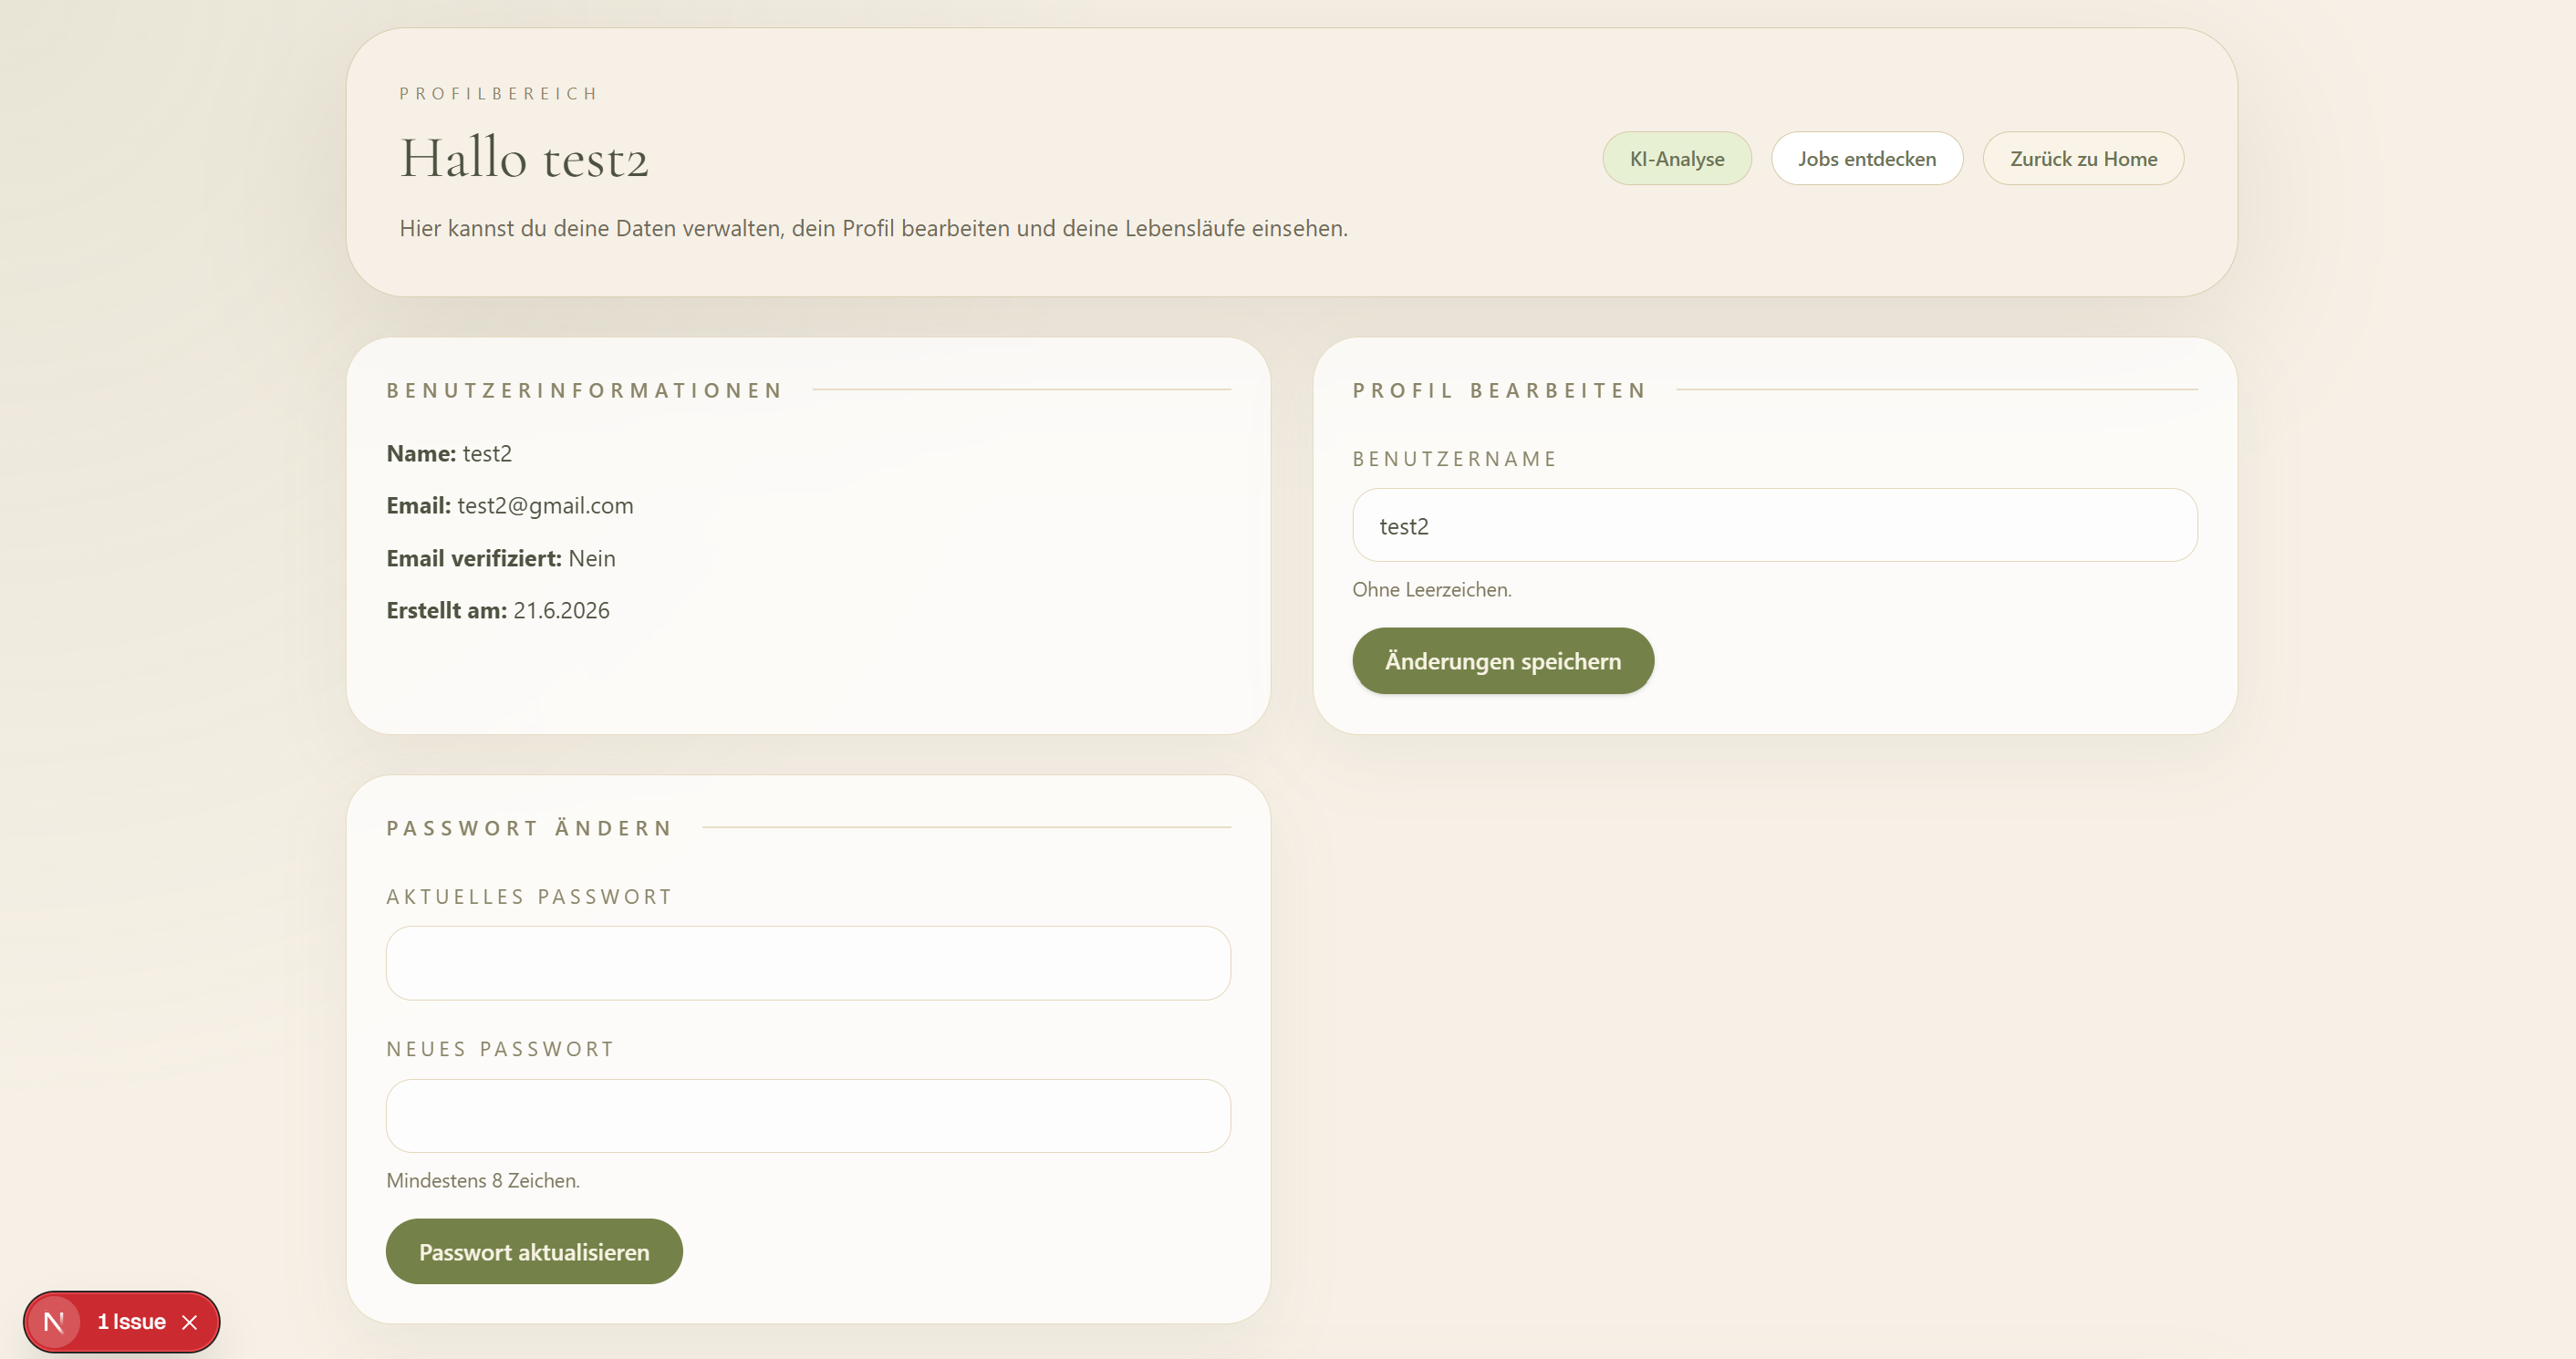Save profile with Änderungen speichern
The image size is (2576, 1359).
click(x=1502, y=661)
